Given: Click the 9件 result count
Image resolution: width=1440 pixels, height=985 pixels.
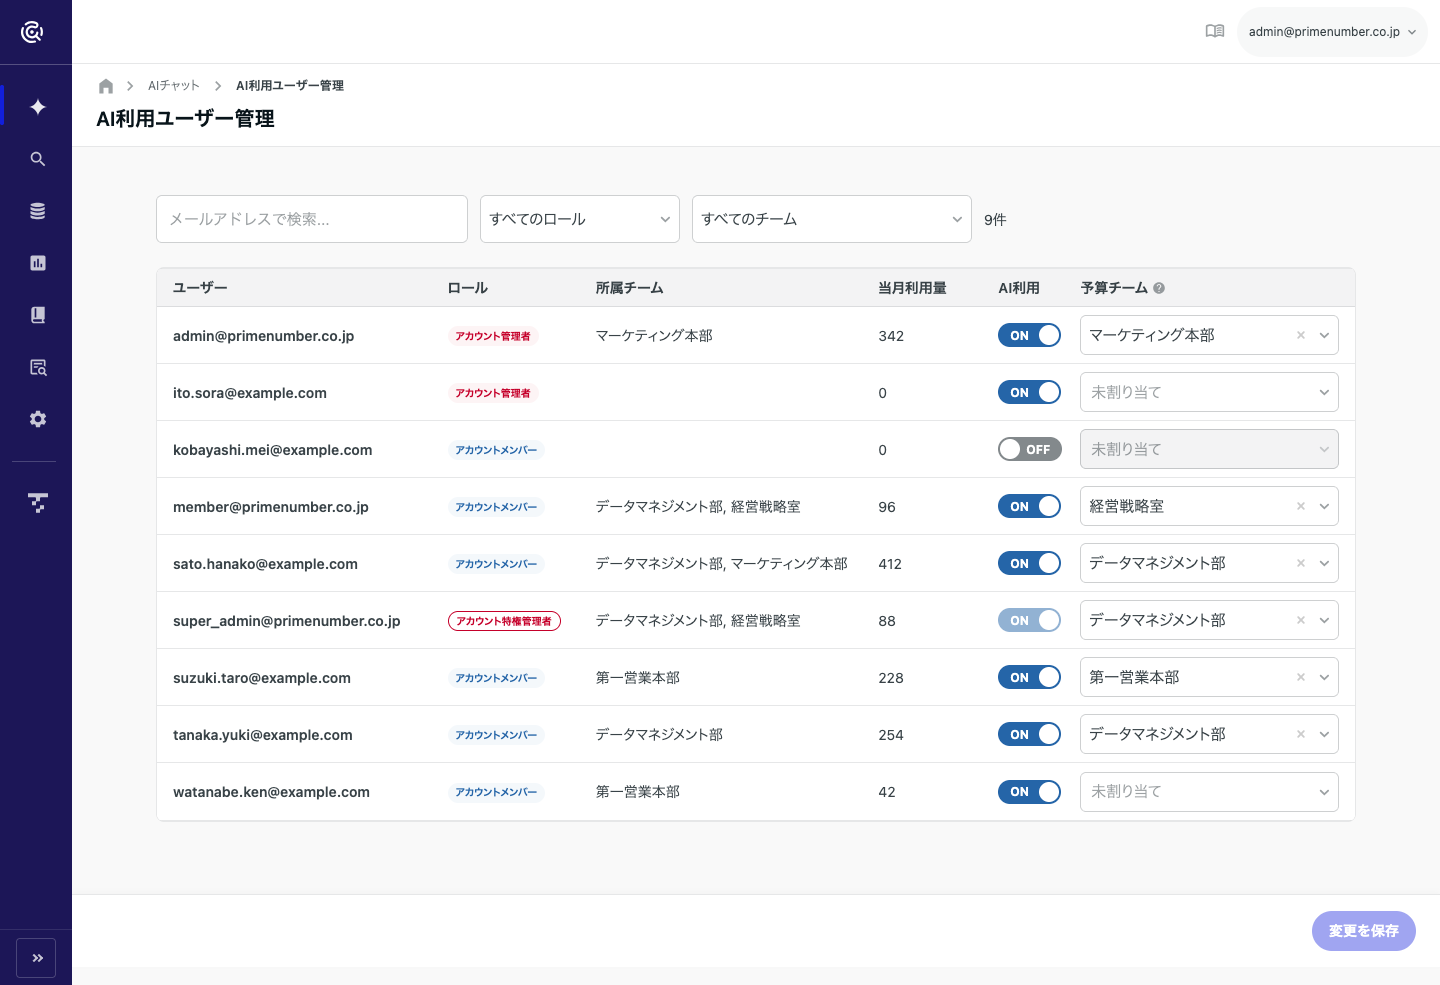Looking at the screenshot, I should coord(995,220).
